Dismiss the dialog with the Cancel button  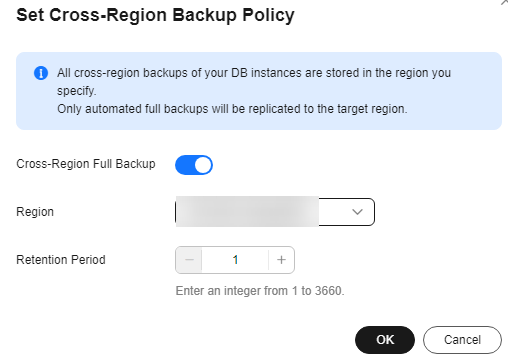[x=462, y=340]
